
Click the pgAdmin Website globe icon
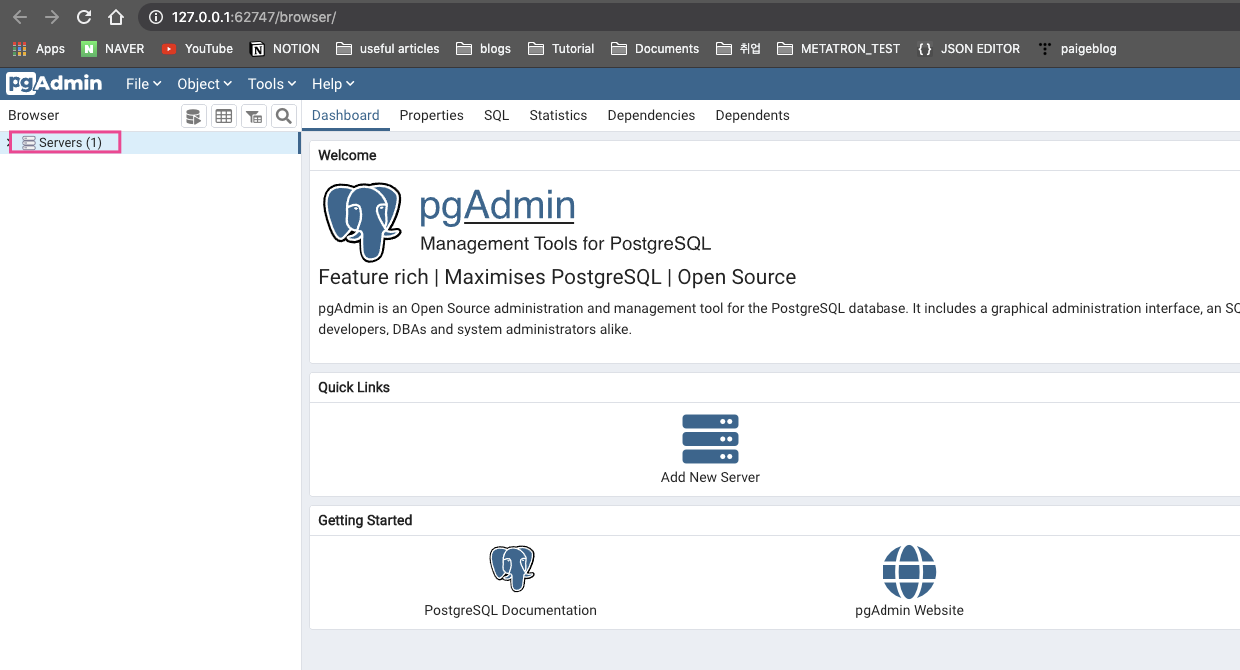tap(909, 572)
